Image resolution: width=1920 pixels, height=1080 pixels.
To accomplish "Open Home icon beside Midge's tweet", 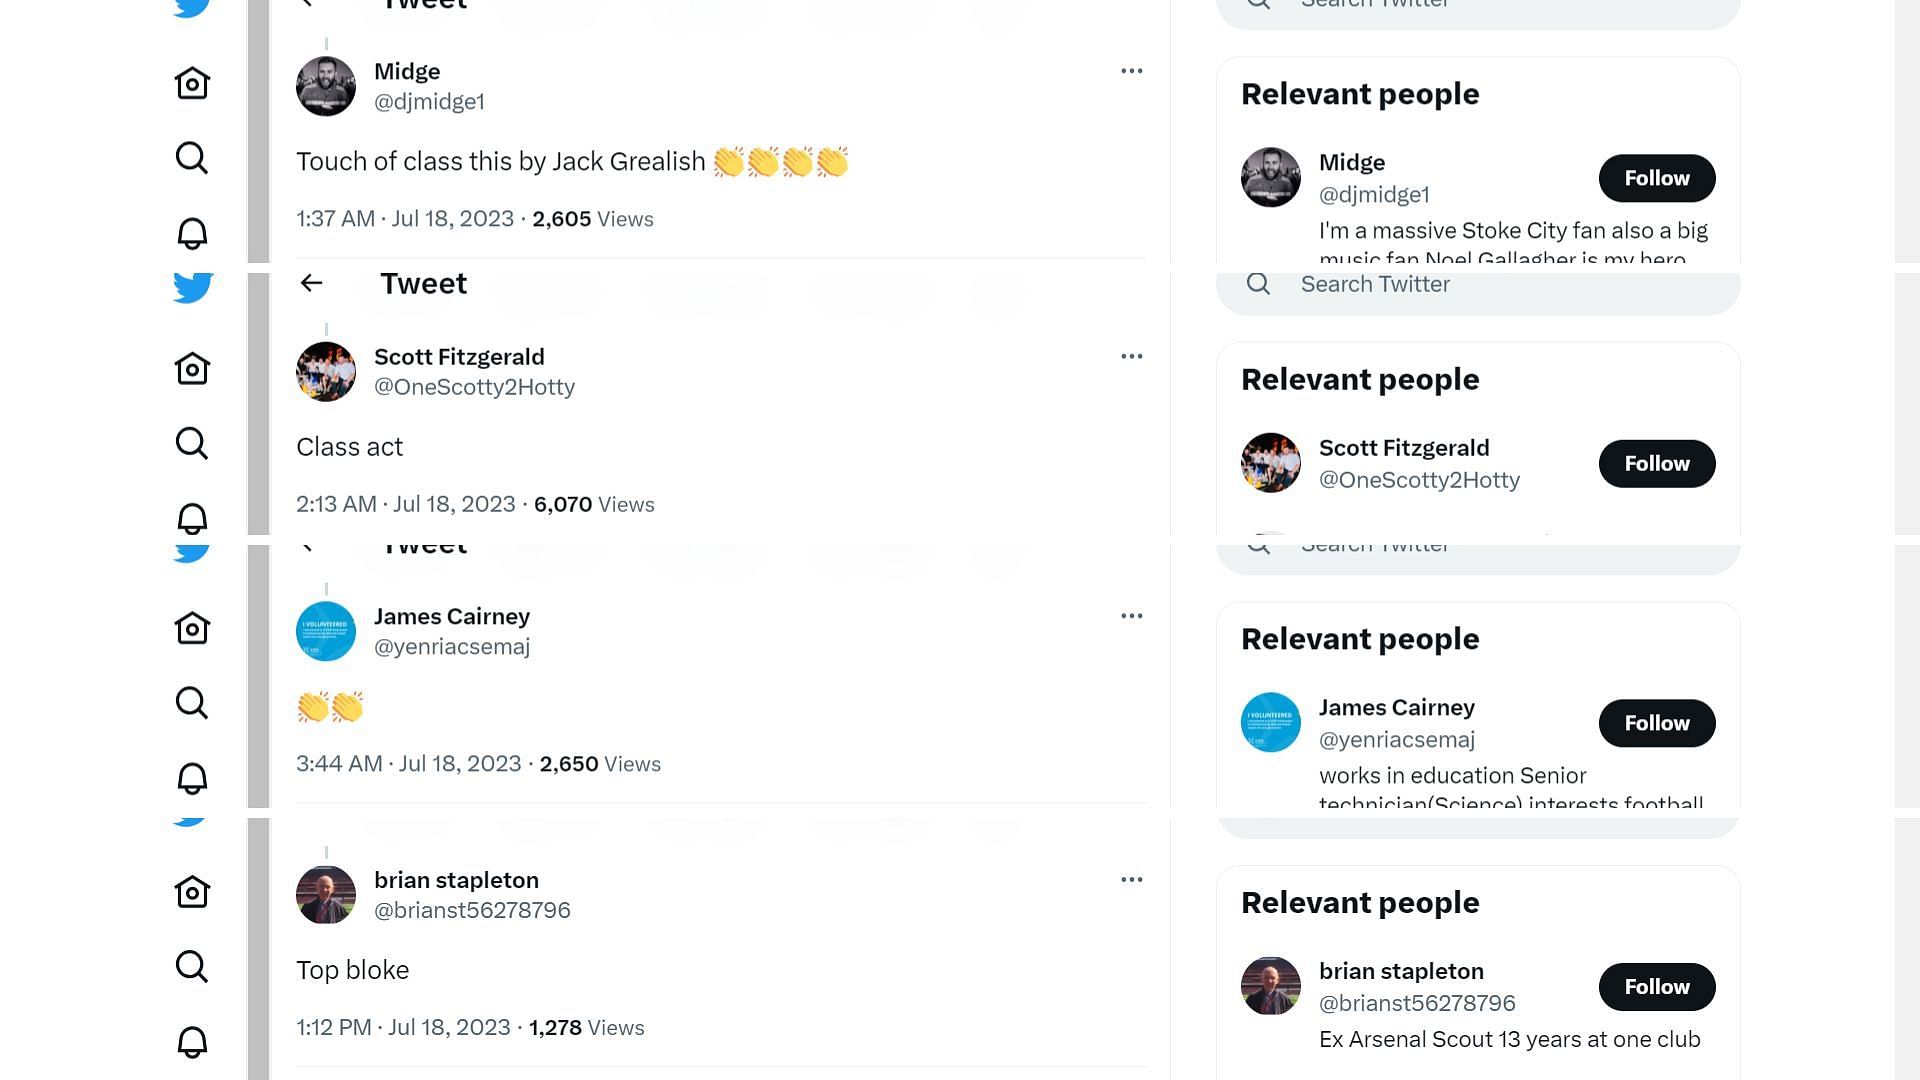I will [x=192, y=83].
